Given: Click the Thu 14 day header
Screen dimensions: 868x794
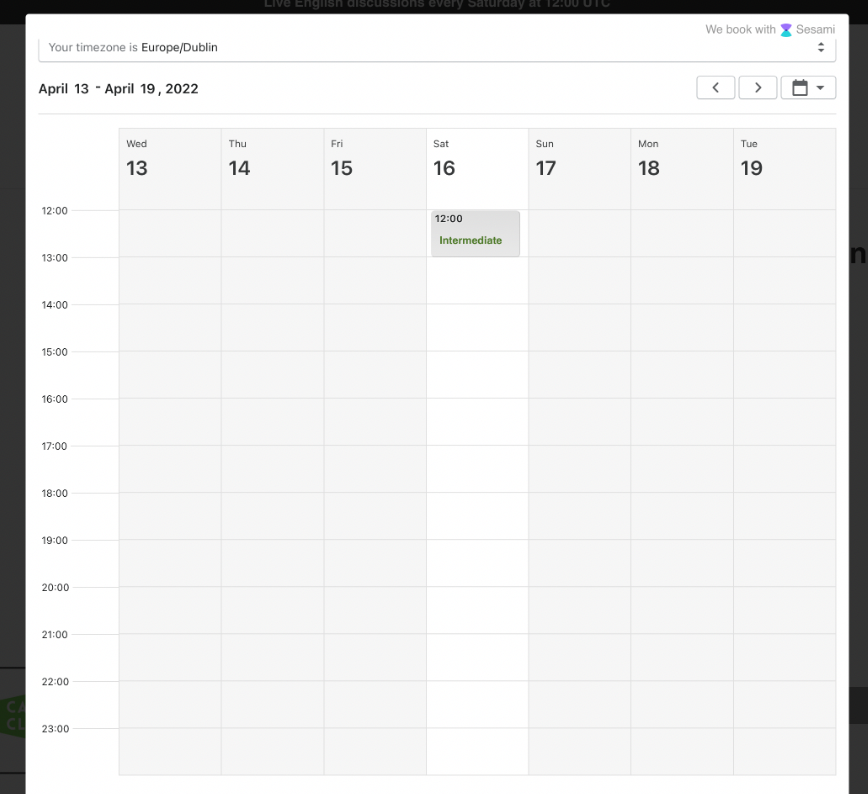Looking at the screenshot, I should tap(272, 159).
